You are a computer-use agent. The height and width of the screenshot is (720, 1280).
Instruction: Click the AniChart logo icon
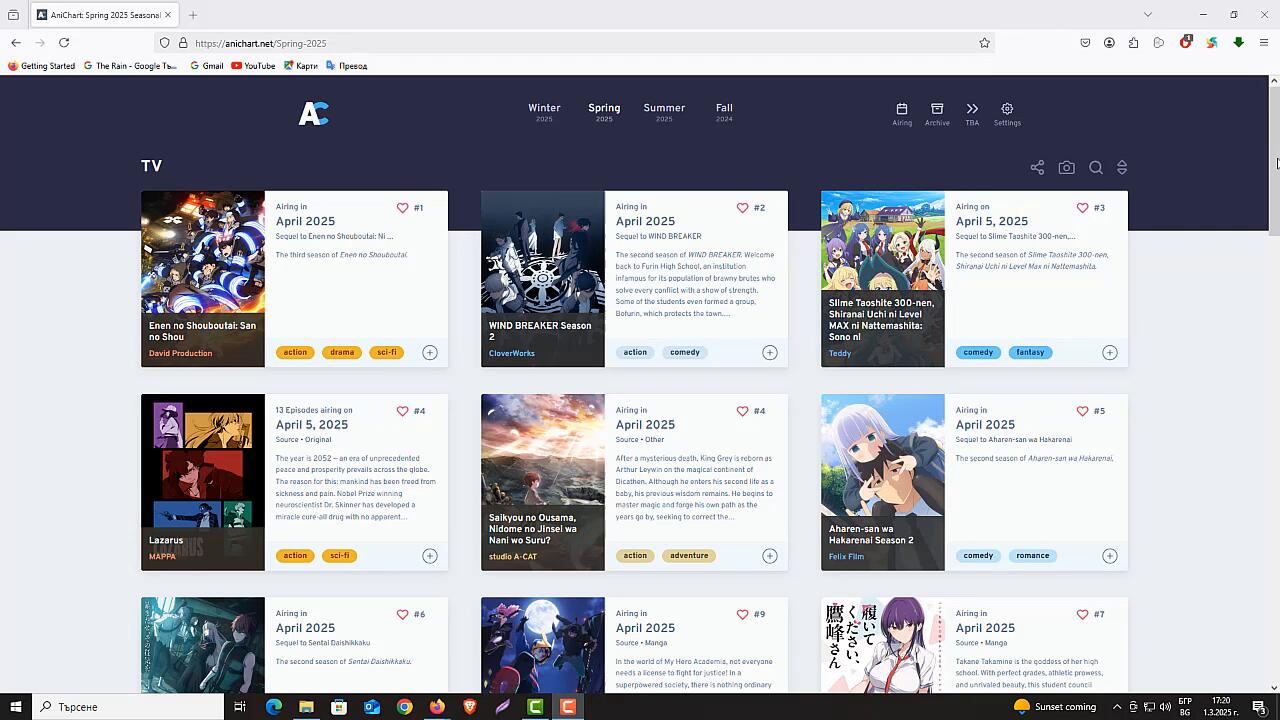point(313,113)
